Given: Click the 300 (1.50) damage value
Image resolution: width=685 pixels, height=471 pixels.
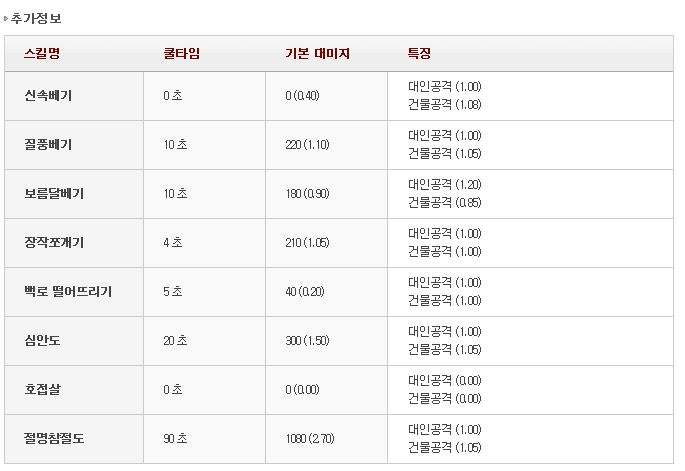Looking at the screenshot, I should coord(307,341).
